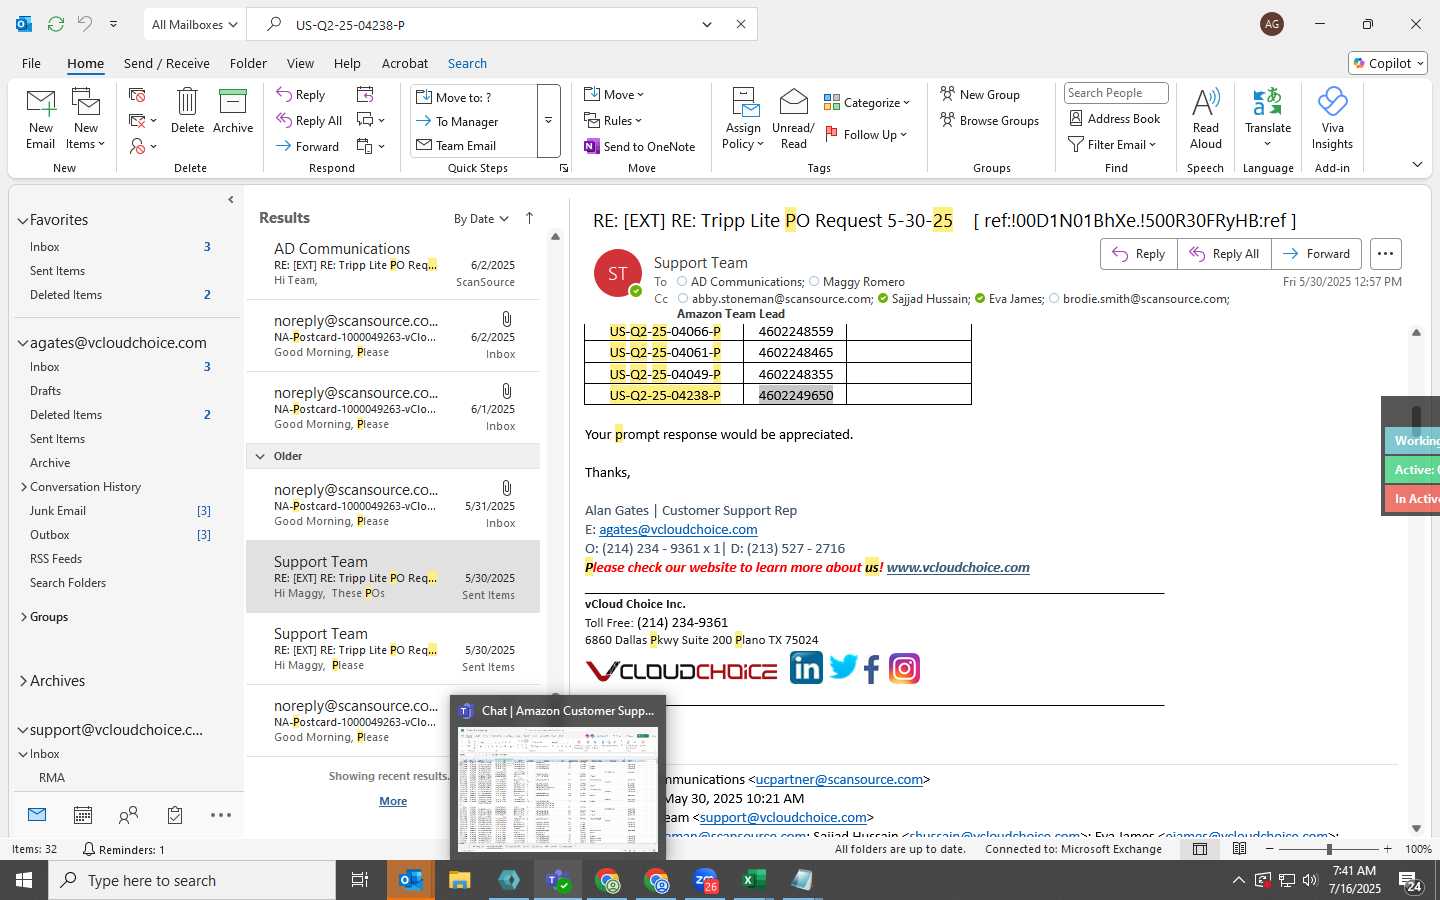1440x900 pixels.
Task: Open www.vcloudchoice.com link
Action: point(958,567)
